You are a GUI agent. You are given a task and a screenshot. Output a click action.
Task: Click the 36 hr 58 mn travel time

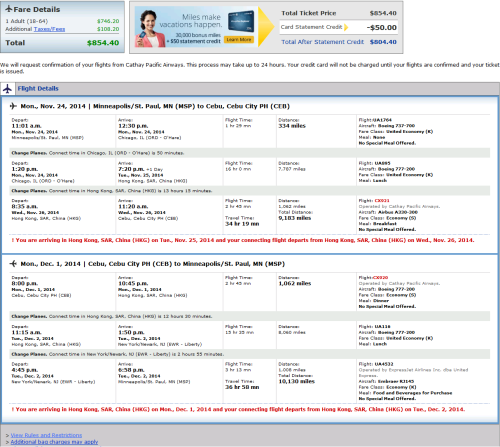coord(242,387)
